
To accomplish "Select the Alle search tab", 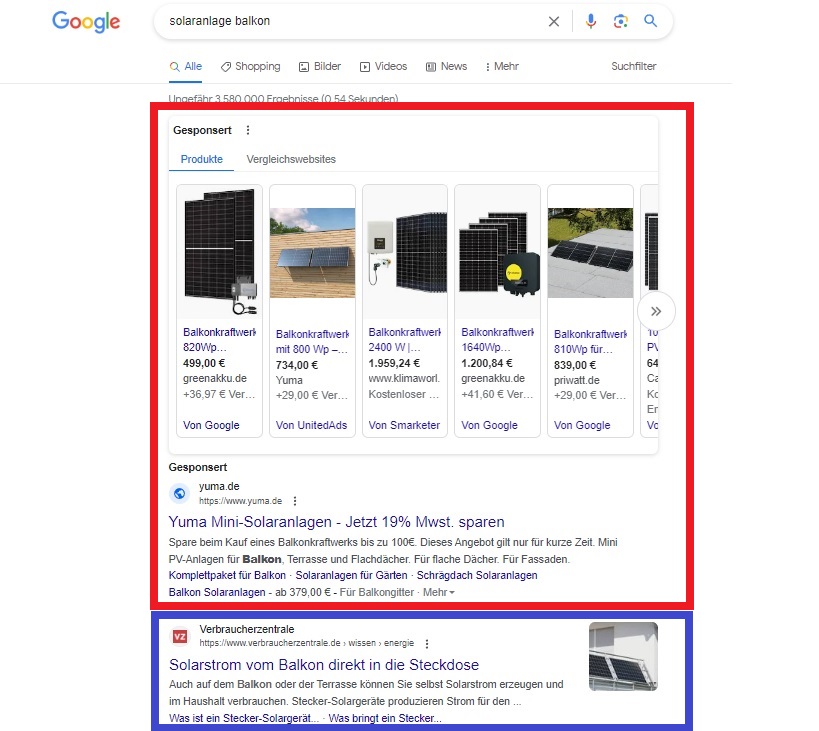I will [x=186, y=66].
